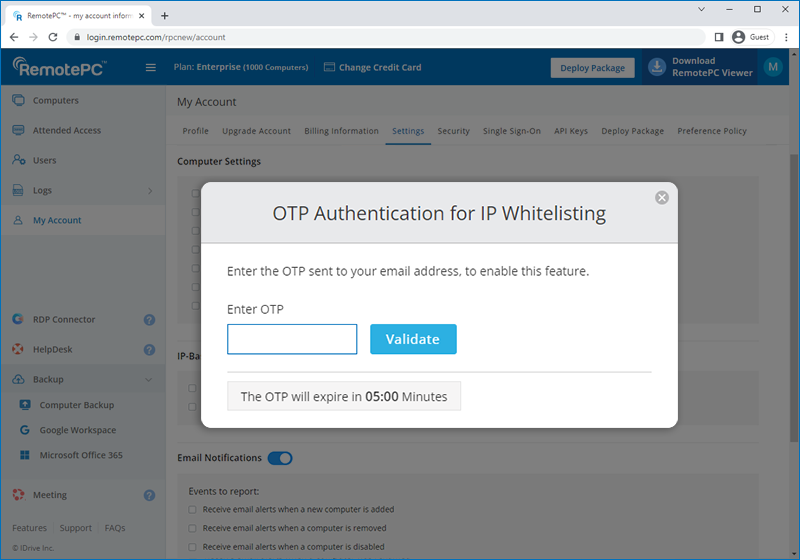Image resolution: width=800 pixels, height=560 pixels.
Task: Expand the Logs sidebar submenu
Action: click(x=150, y=191)
